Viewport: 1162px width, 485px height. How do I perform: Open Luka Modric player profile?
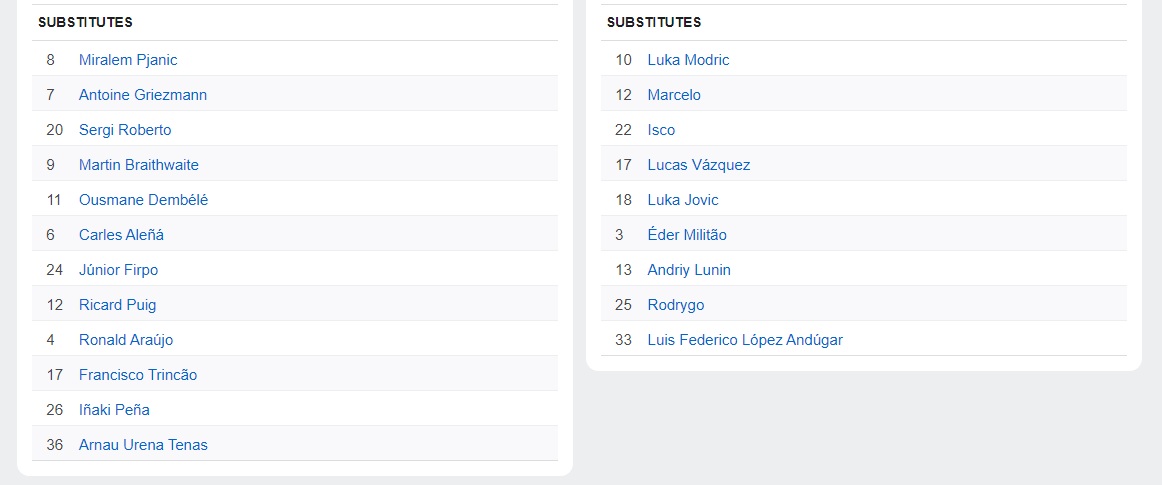[x=688, y=60]
